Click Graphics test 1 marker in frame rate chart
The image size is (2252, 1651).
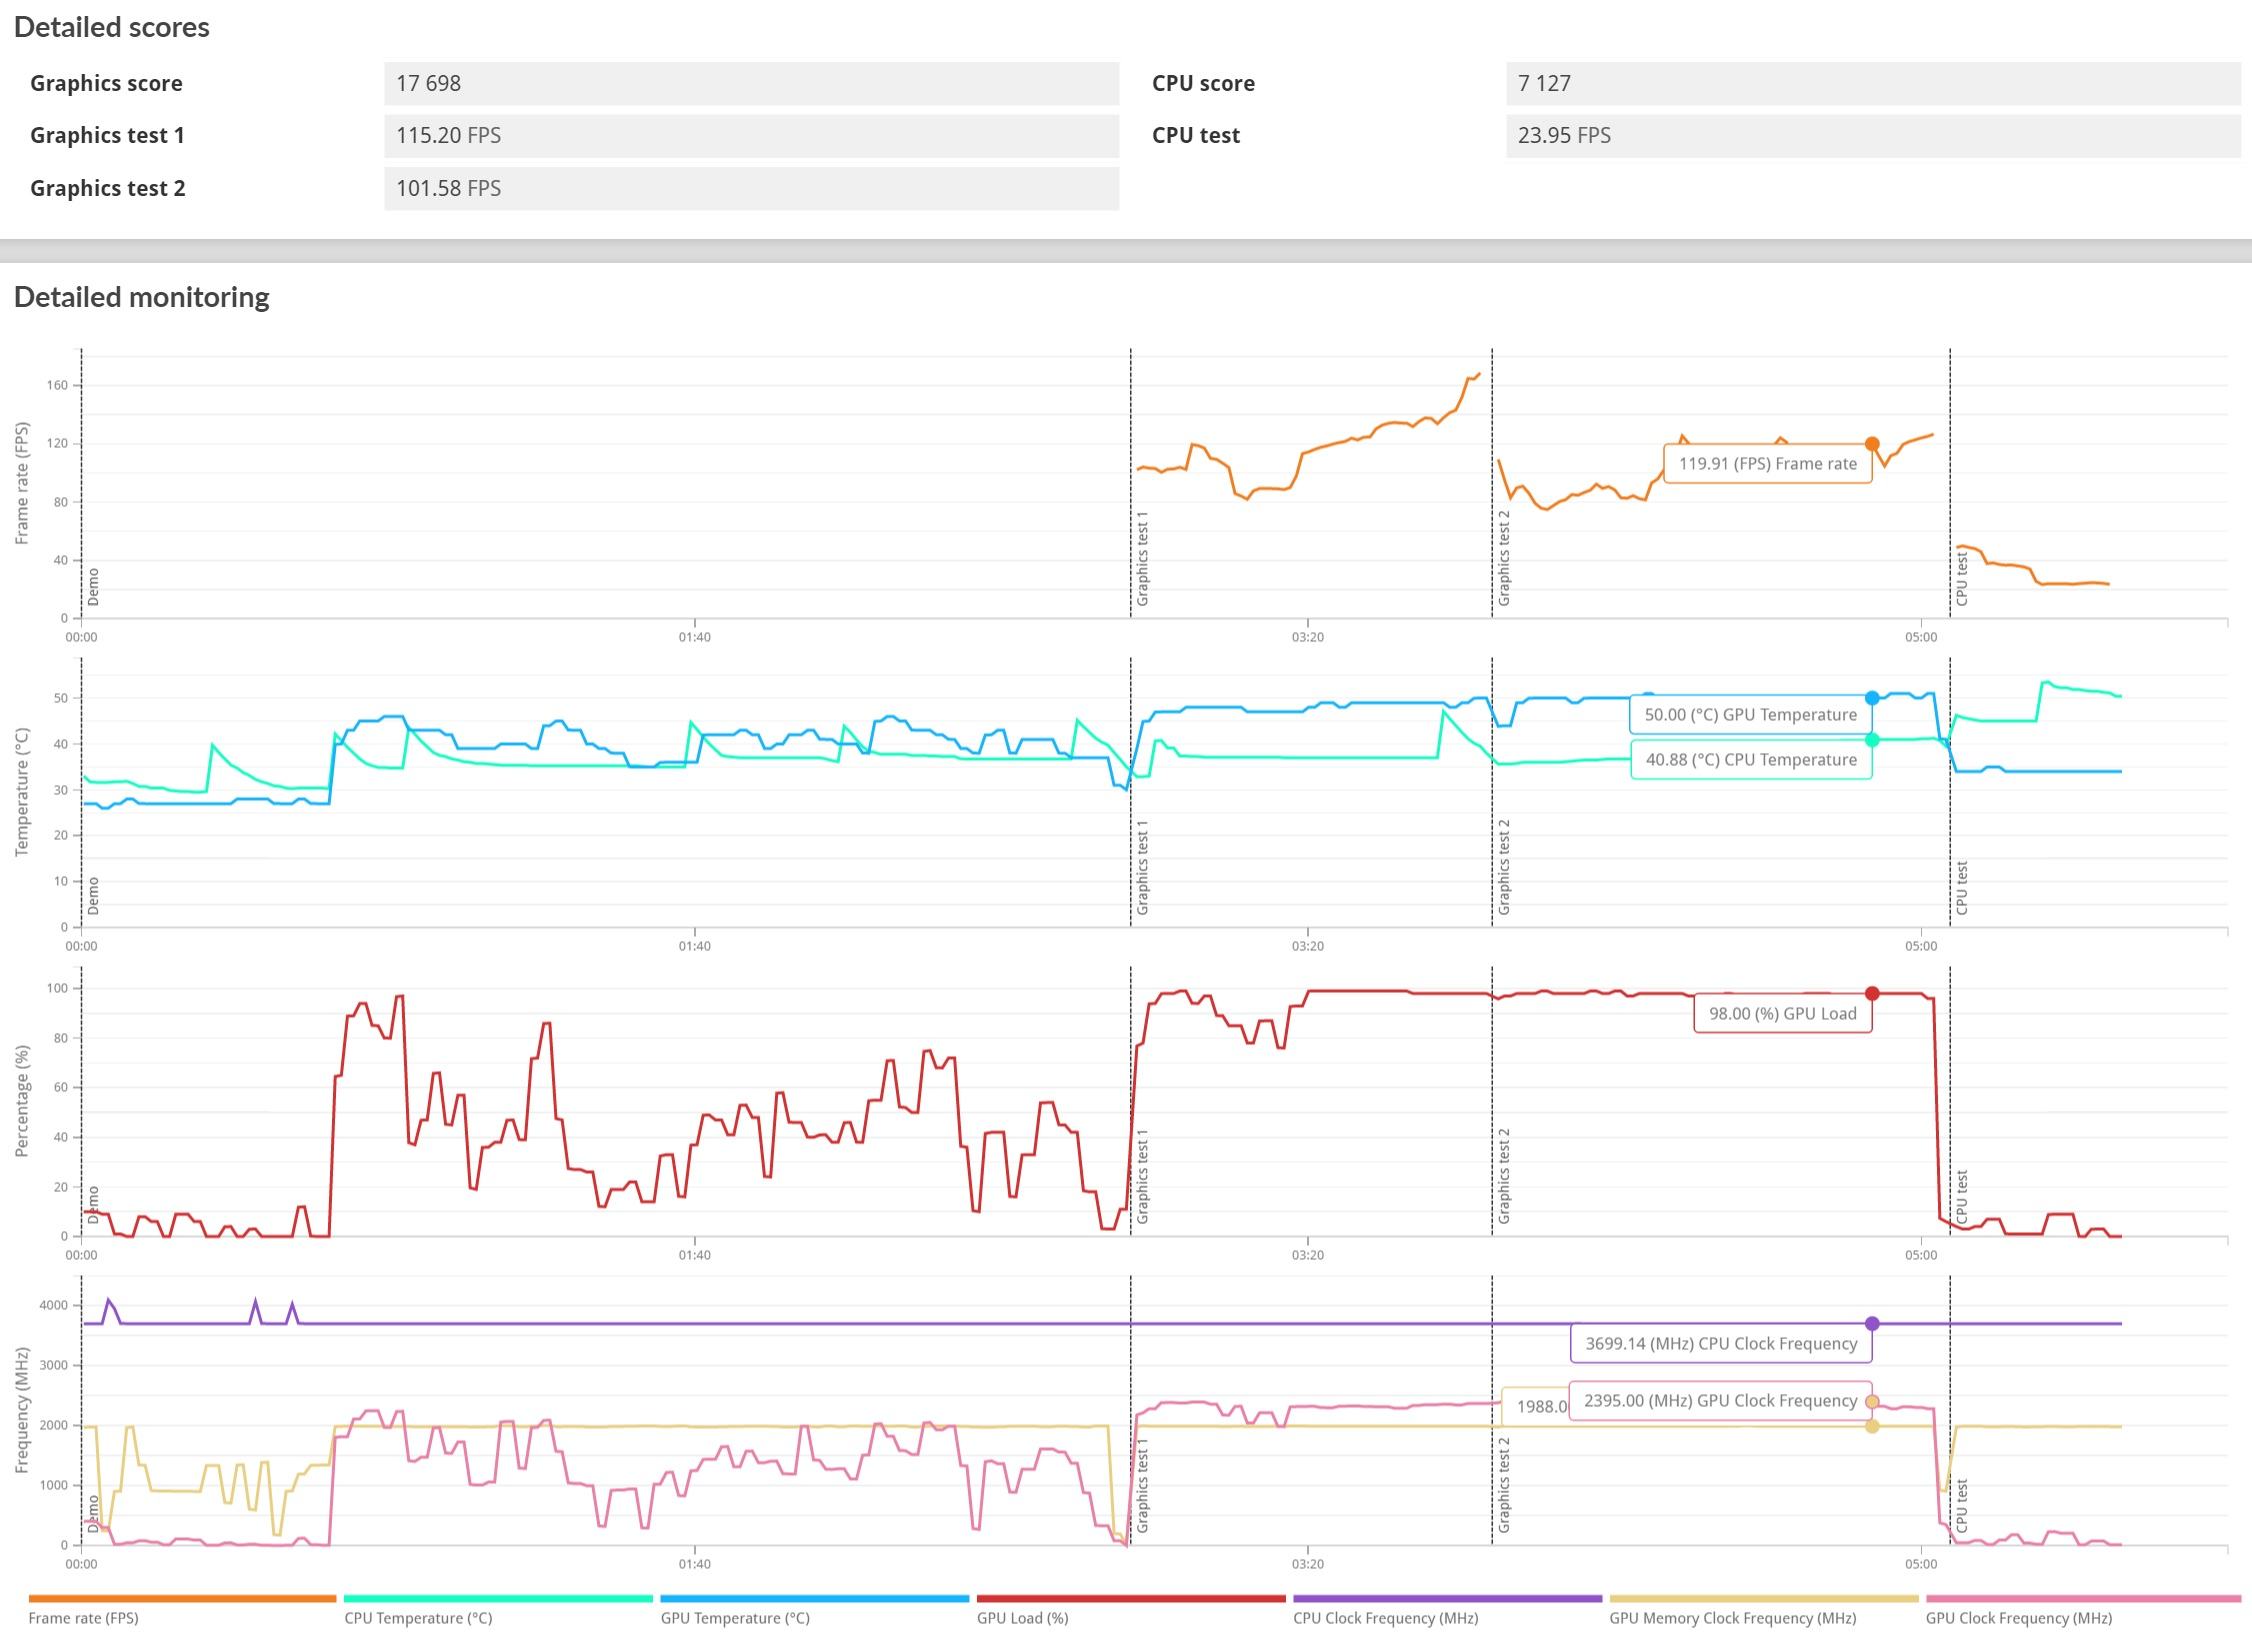pos(1142,558)
